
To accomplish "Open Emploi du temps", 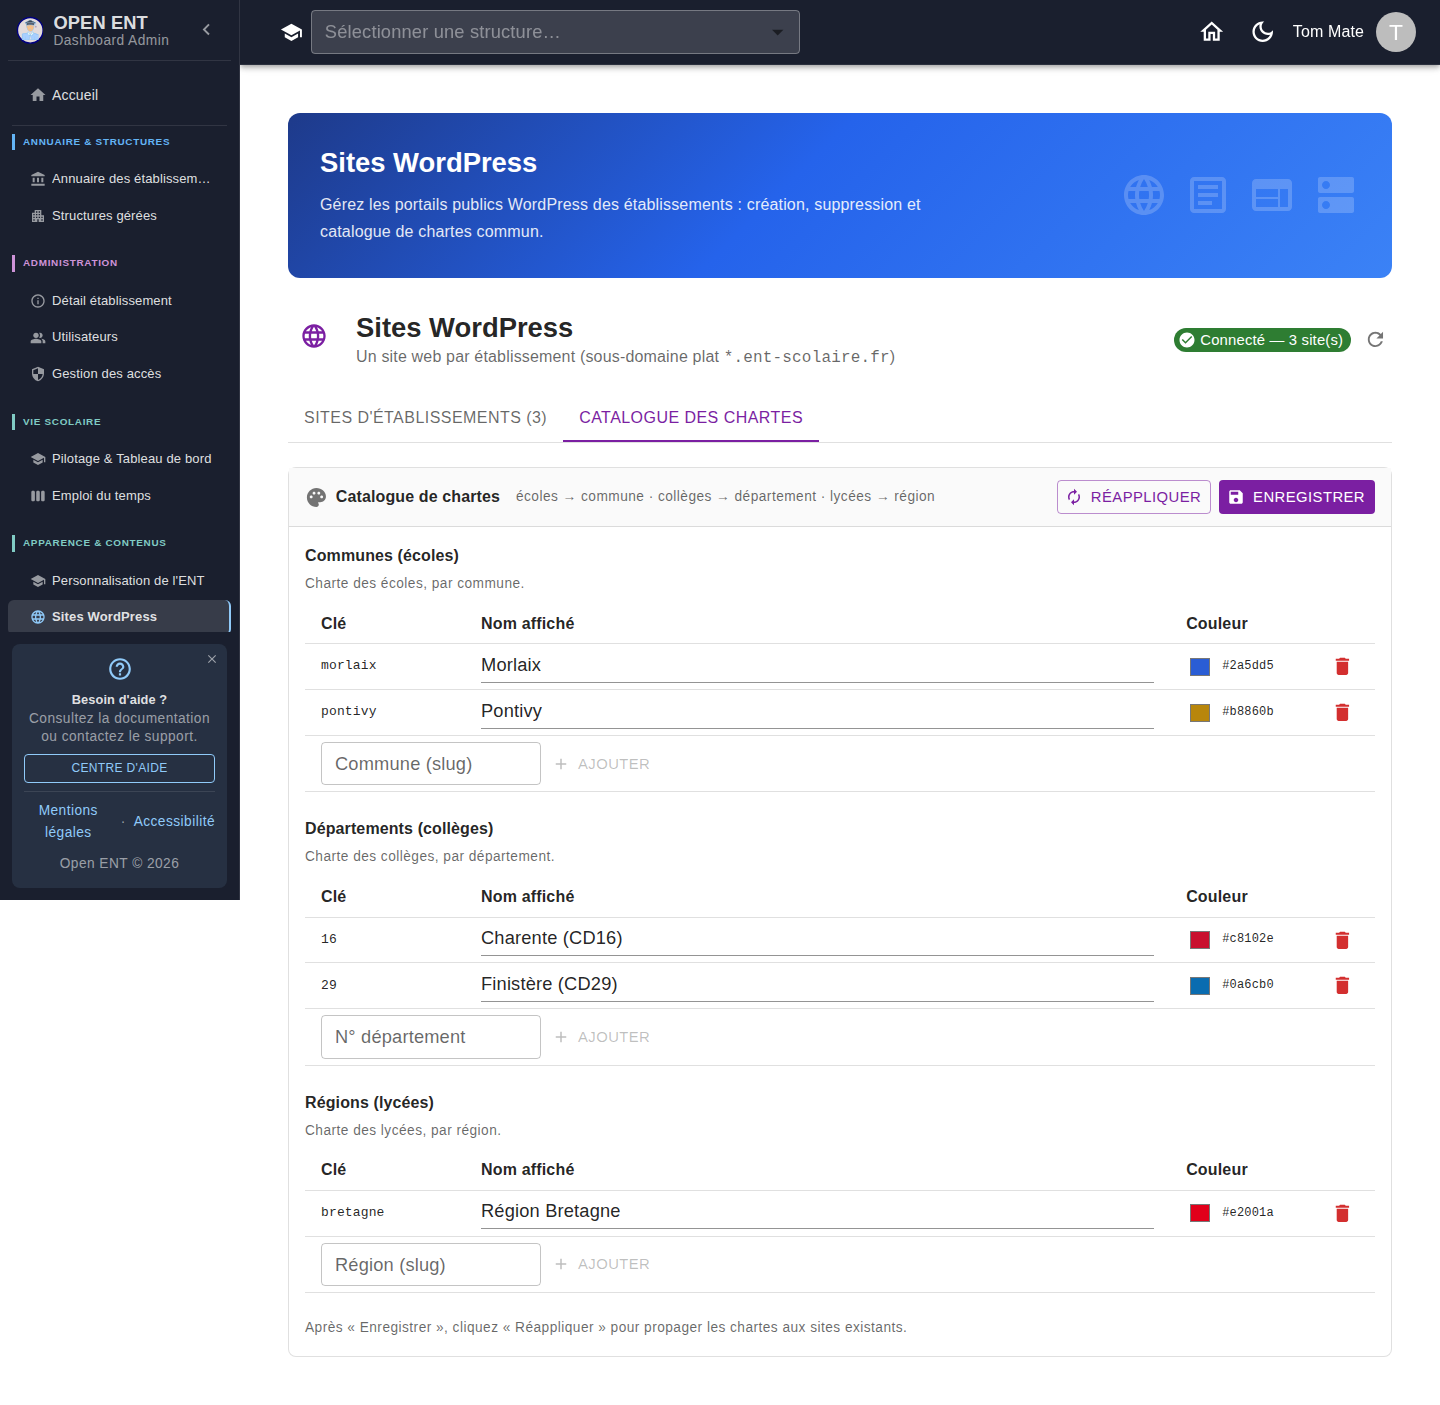I will 119,496.
